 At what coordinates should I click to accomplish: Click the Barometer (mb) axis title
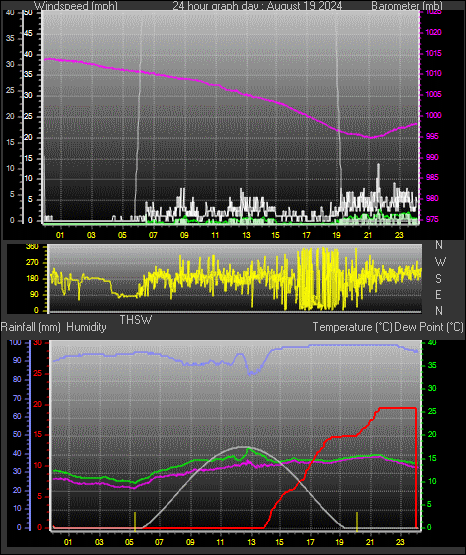[x=407, y=5]
